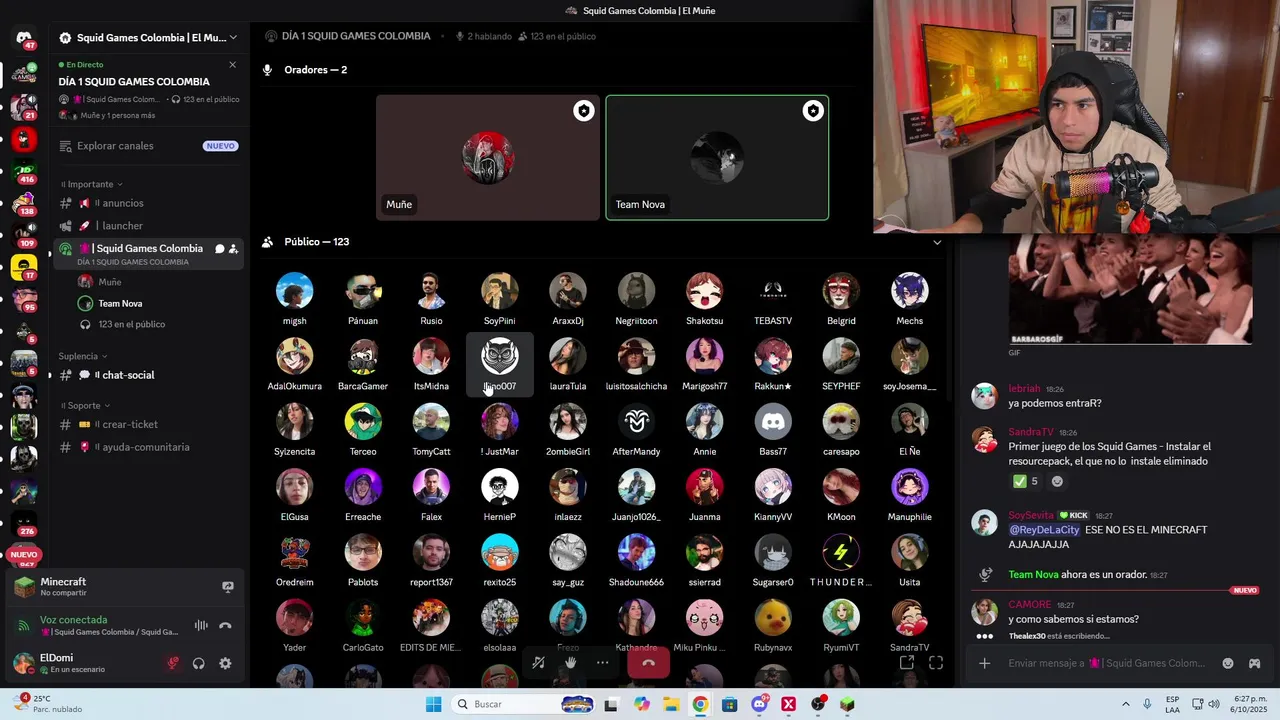Open noise suppression waveform icon

[201, 626]
